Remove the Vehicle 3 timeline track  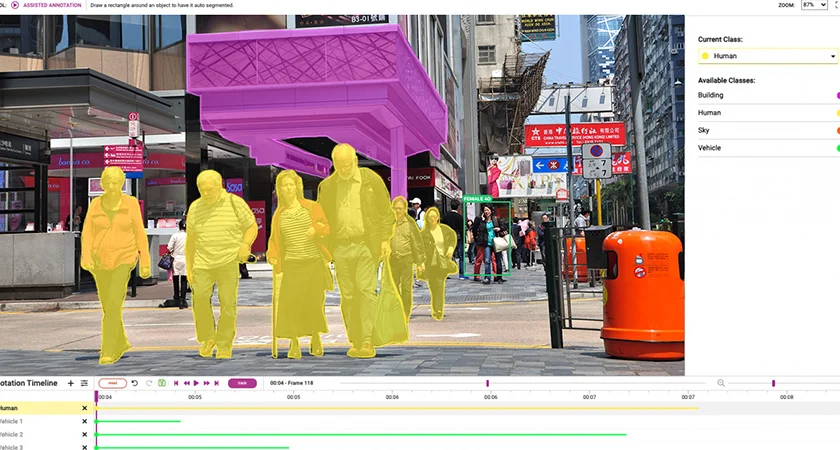(84, 447)
